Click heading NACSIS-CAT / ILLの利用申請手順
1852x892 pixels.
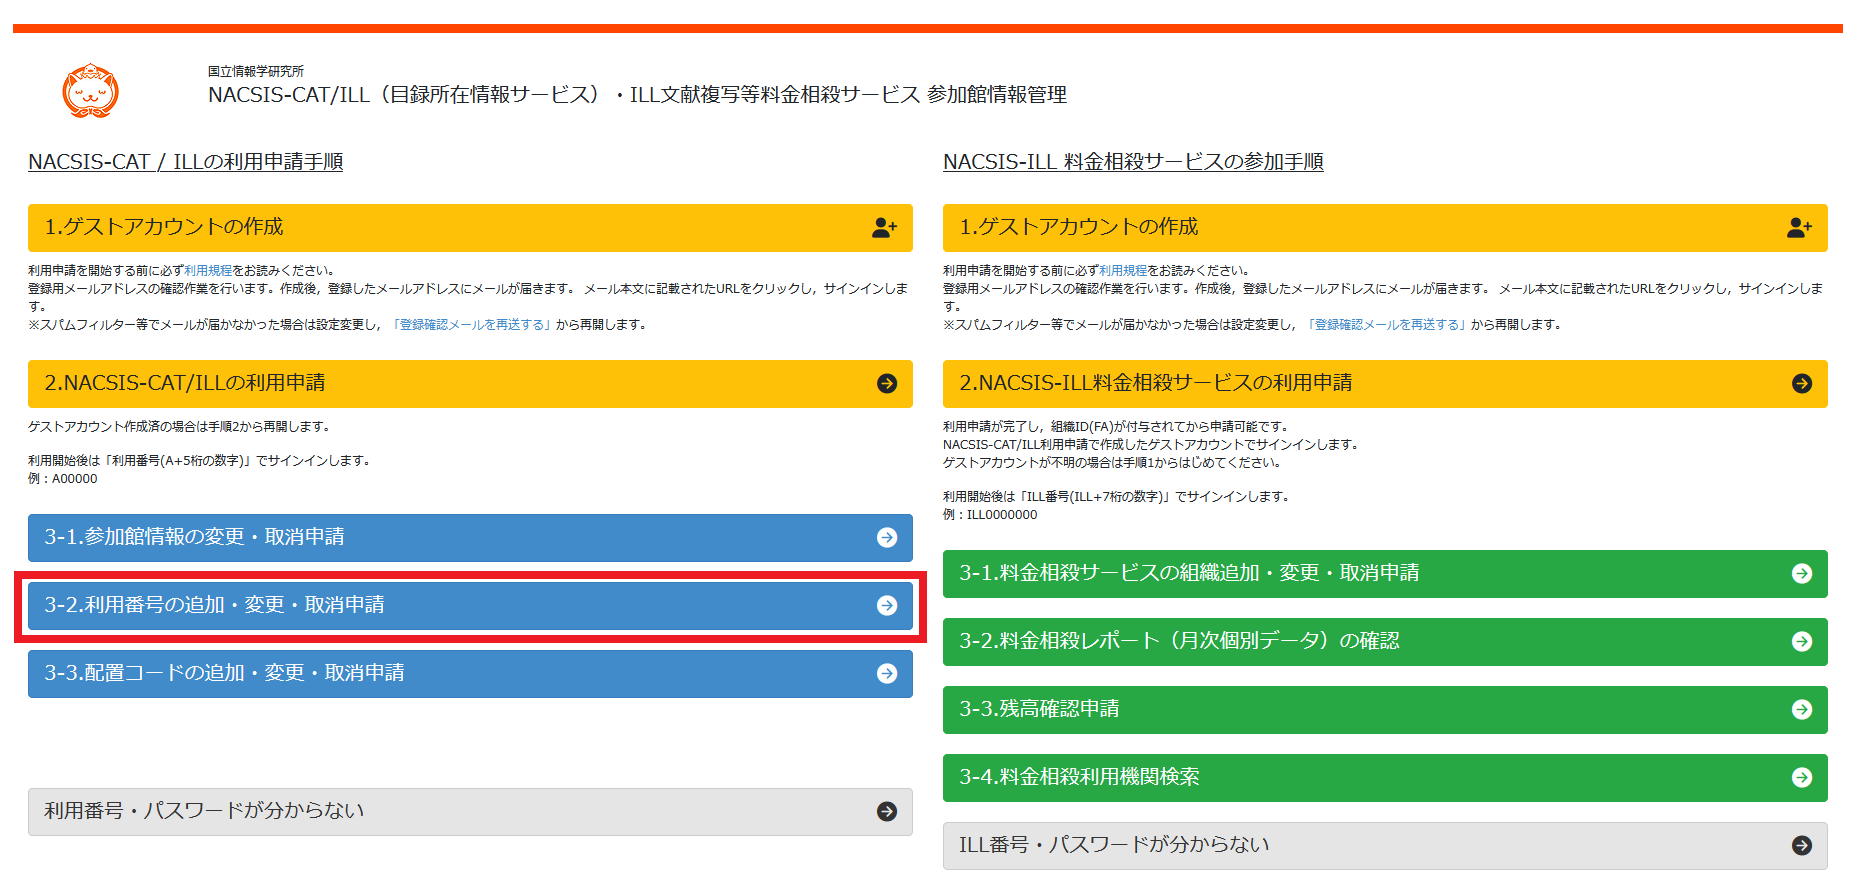point(186,162)
